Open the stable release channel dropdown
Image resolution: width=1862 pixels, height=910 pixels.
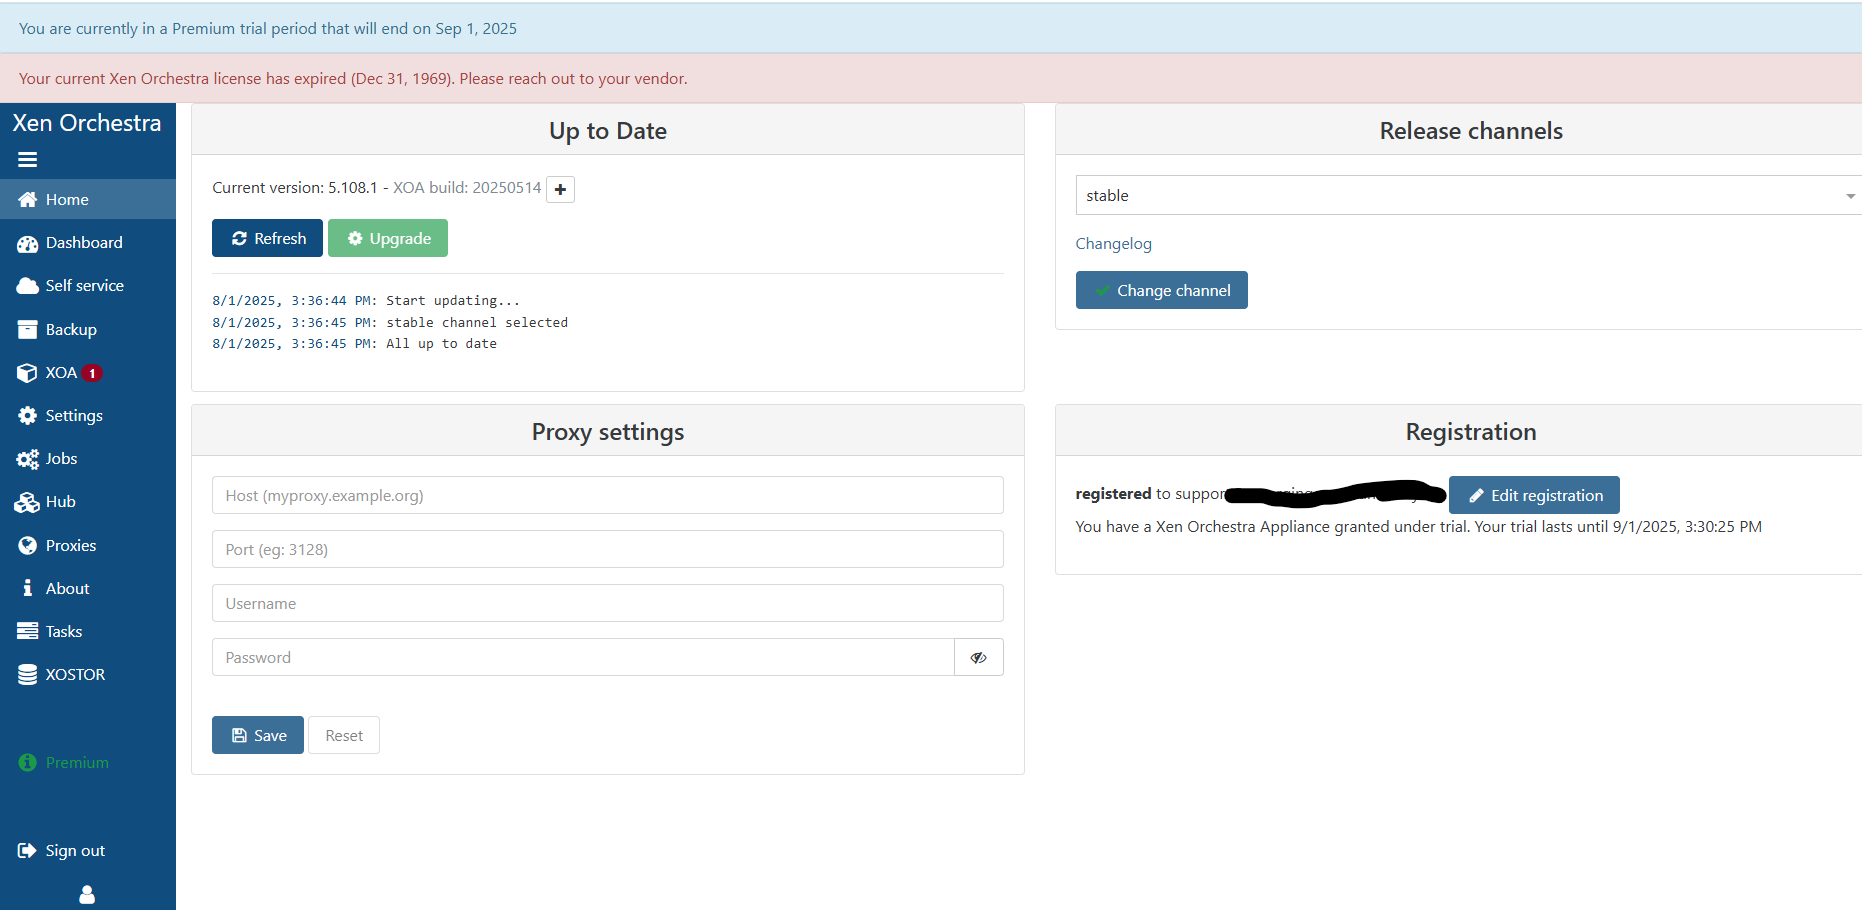1468,195
